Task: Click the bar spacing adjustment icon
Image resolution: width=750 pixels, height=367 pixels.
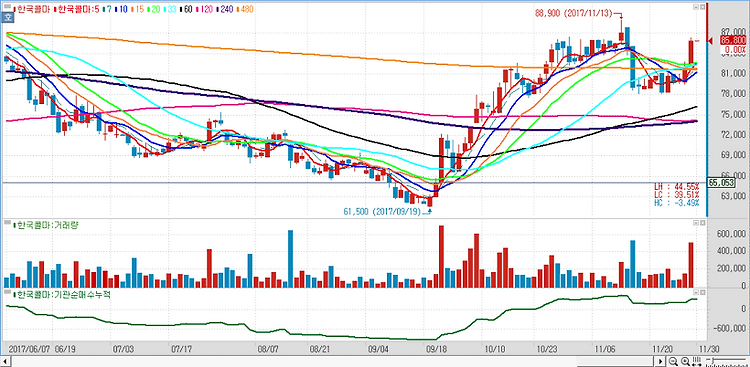Action: pos(696,361)
